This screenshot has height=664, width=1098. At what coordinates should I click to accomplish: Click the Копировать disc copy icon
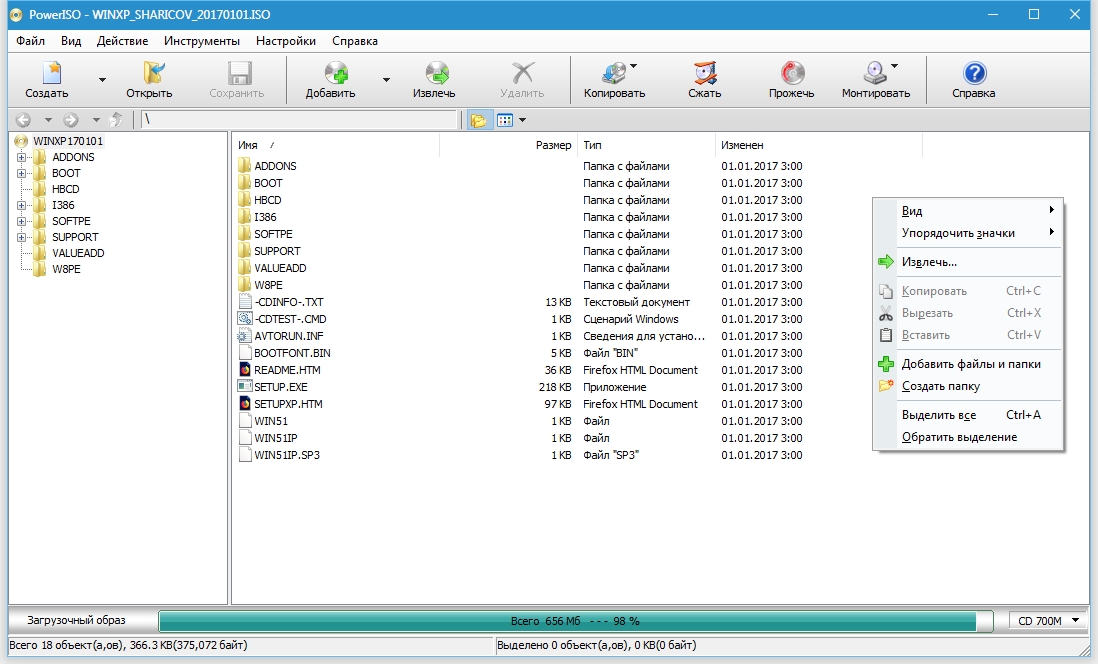[613, 75]
